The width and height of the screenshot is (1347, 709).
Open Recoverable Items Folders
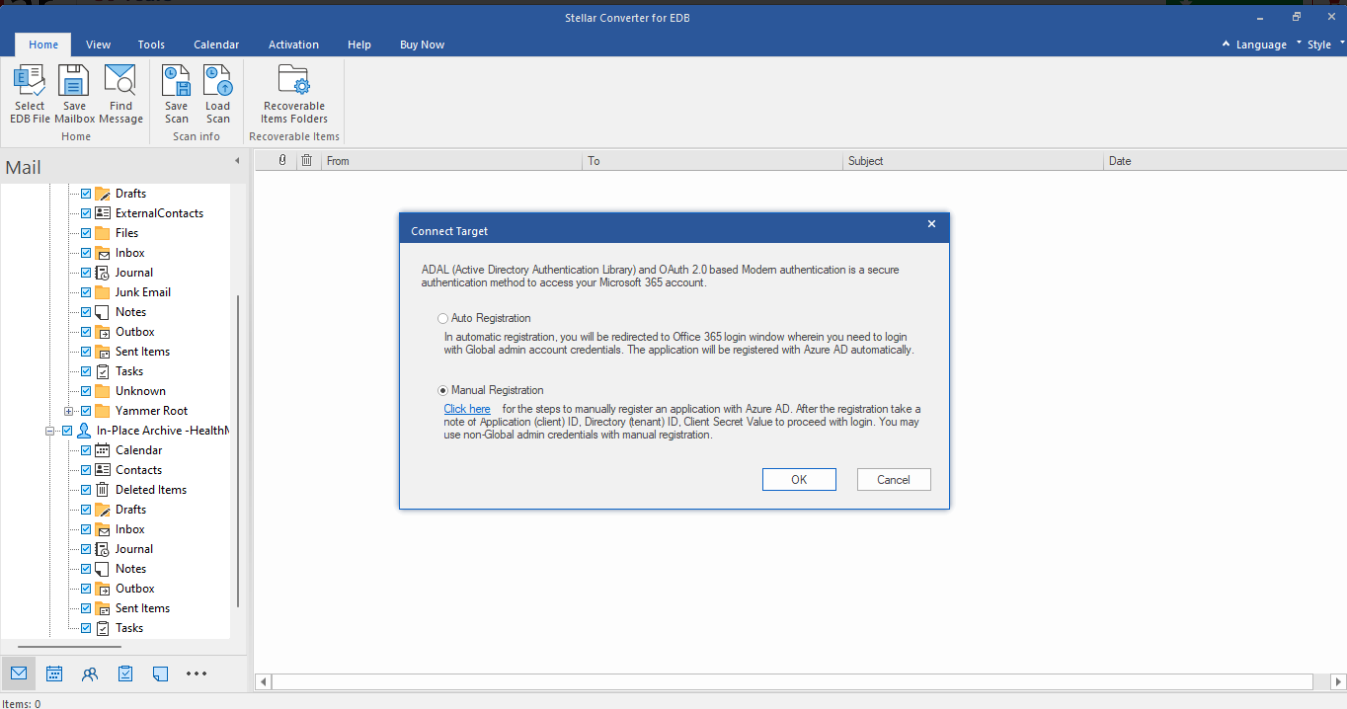coord(294,82)
